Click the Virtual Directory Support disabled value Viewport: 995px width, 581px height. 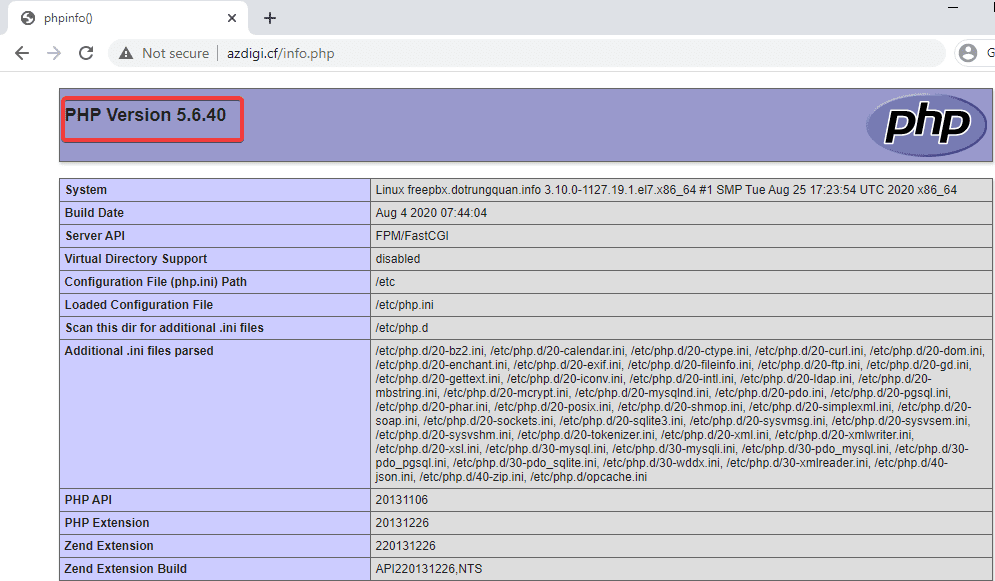pyautogui.click(x=398, y=259)
